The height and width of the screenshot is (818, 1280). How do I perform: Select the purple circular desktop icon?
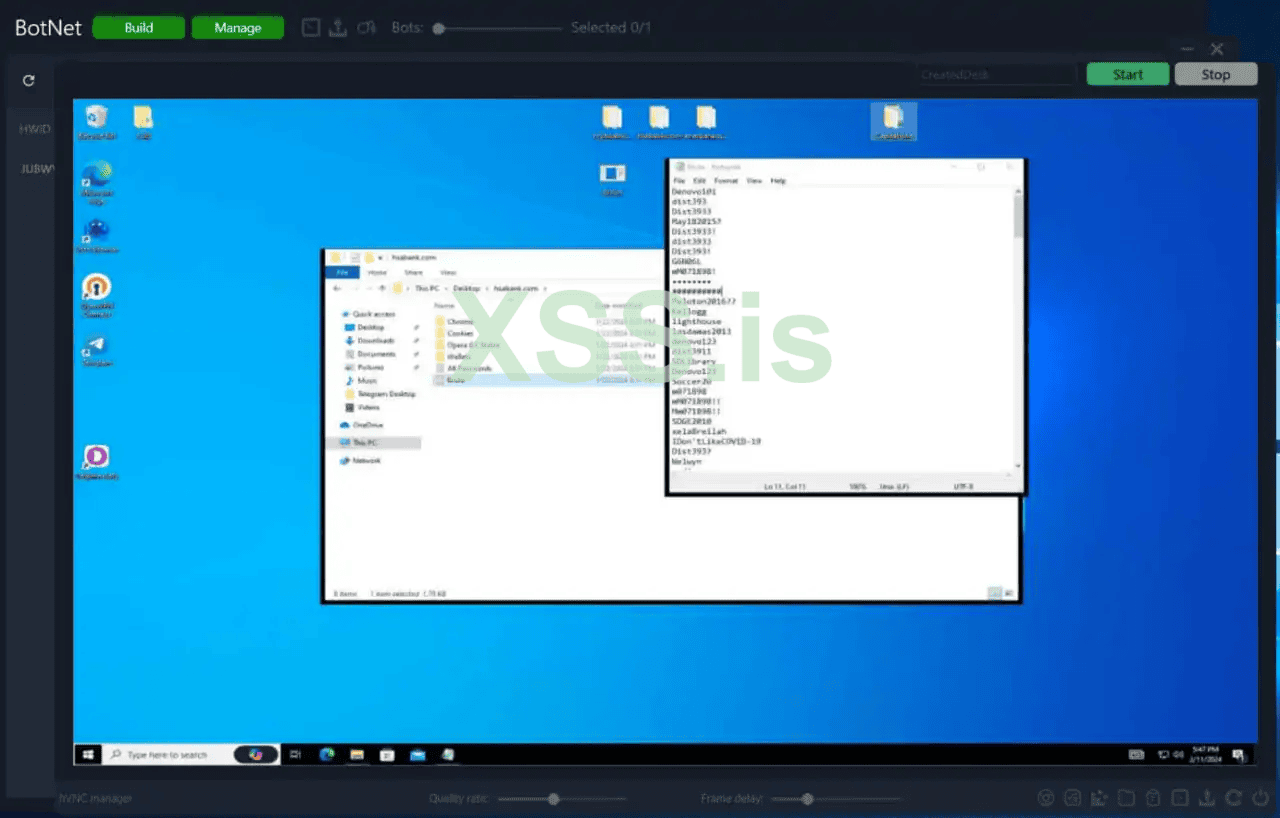97,462
